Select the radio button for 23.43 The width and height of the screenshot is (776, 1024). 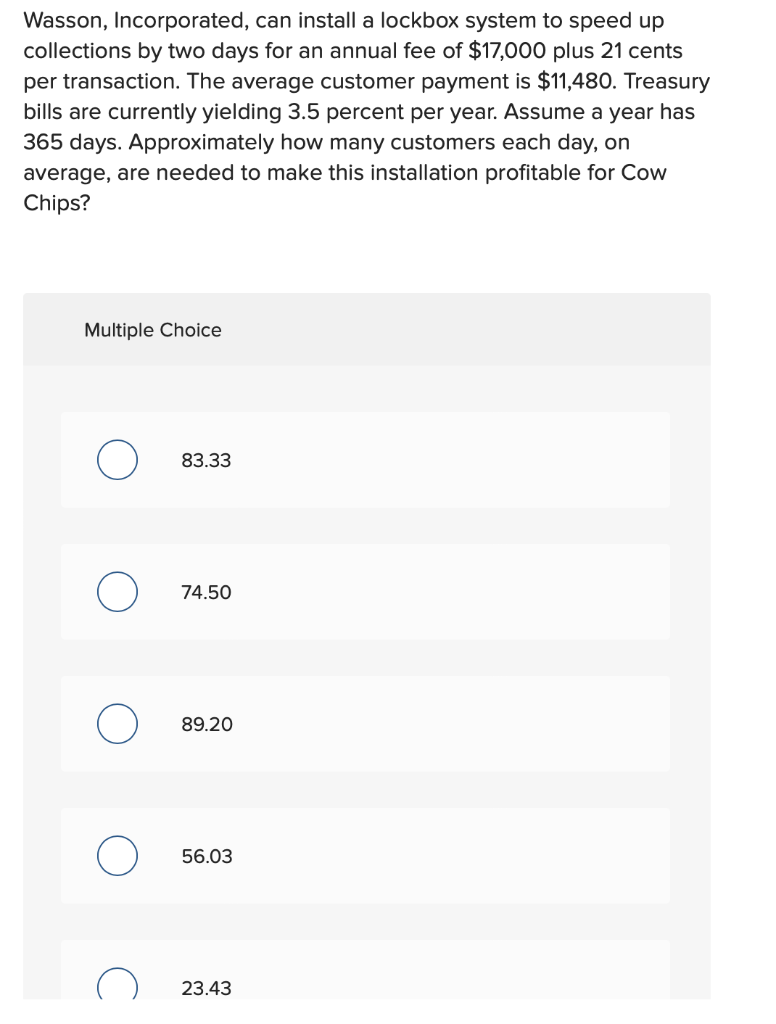point(116,985)
